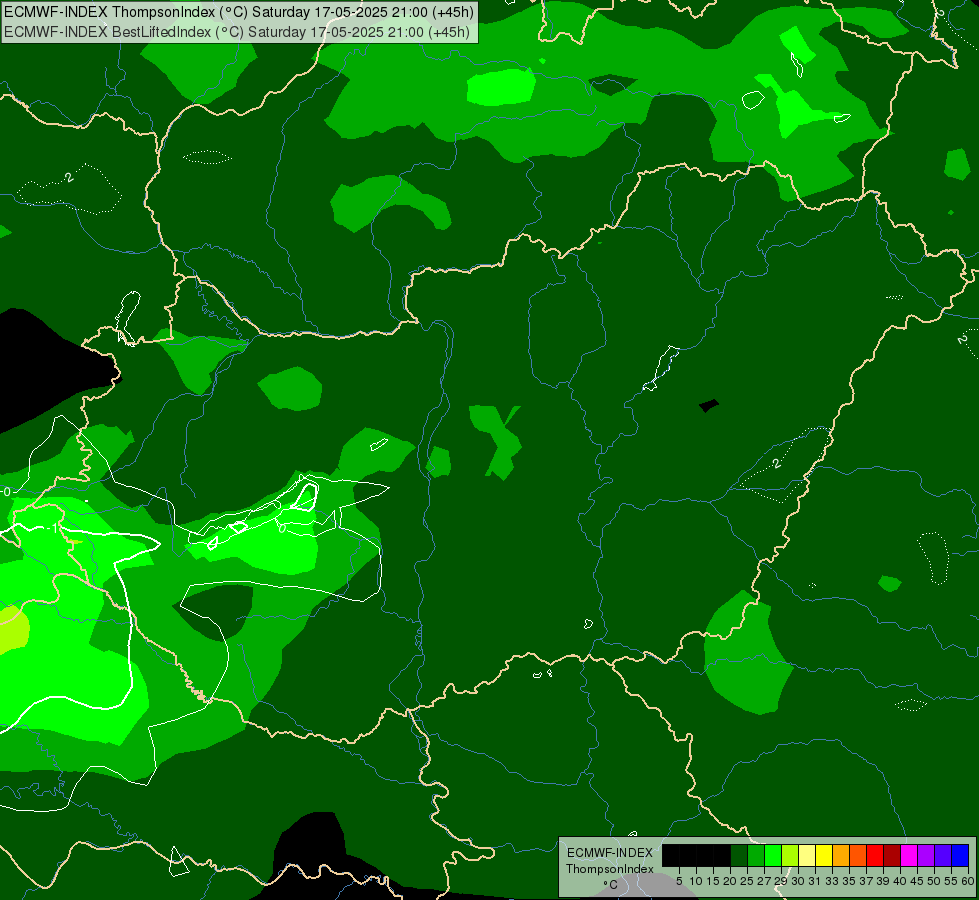Click the legend scale value 25
The width and height of the screenshot is (979, 900).
pos(747,881)
